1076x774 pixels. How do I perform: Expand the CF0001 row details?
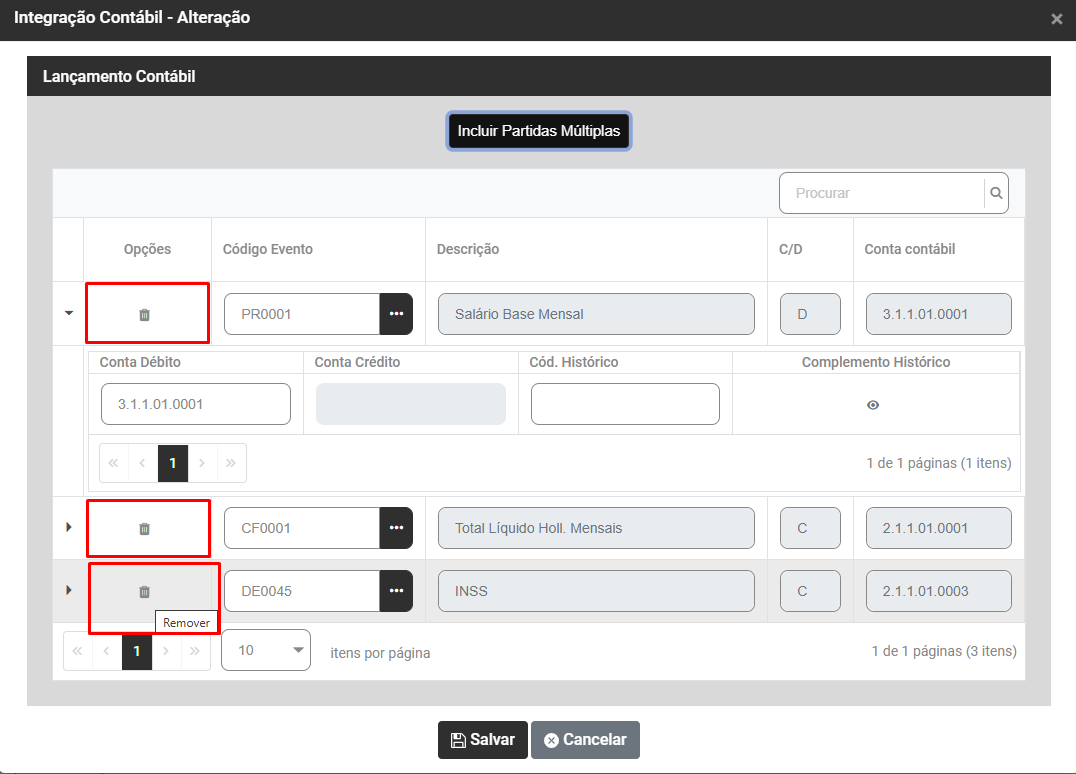(69, 527)
